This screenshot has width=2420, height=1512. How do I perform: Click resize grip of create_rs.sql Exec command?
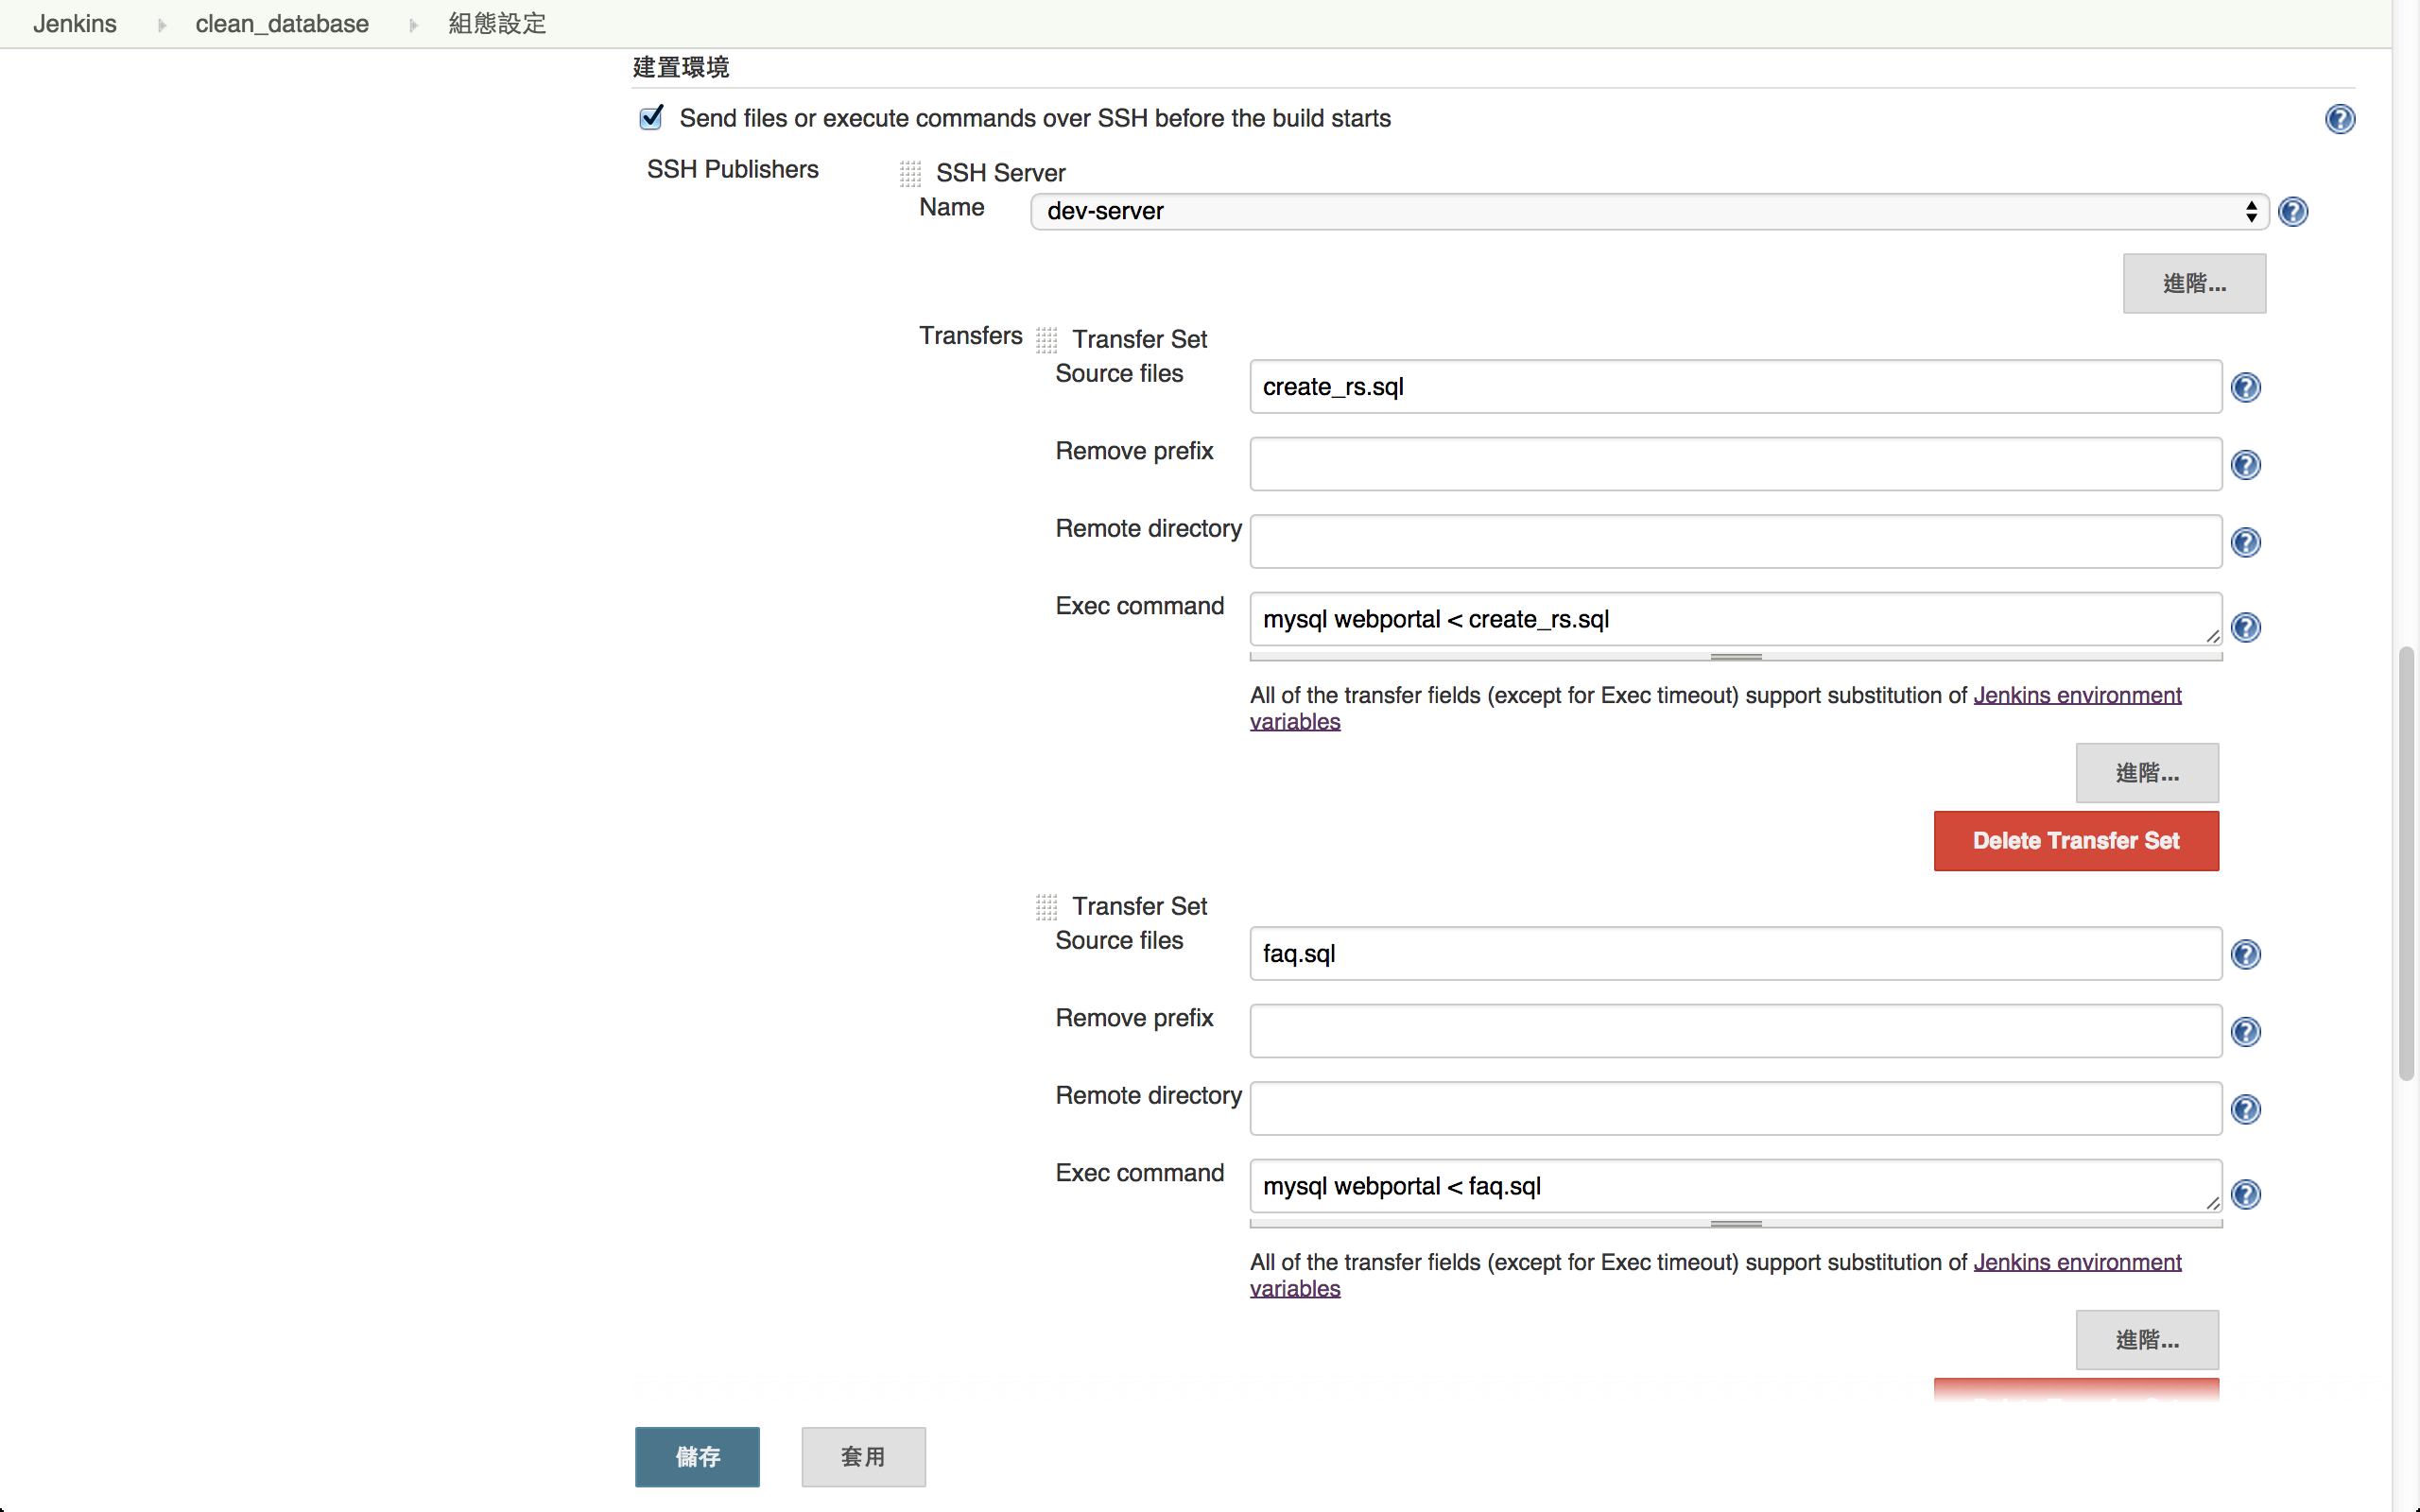[x=2213, y=636]
